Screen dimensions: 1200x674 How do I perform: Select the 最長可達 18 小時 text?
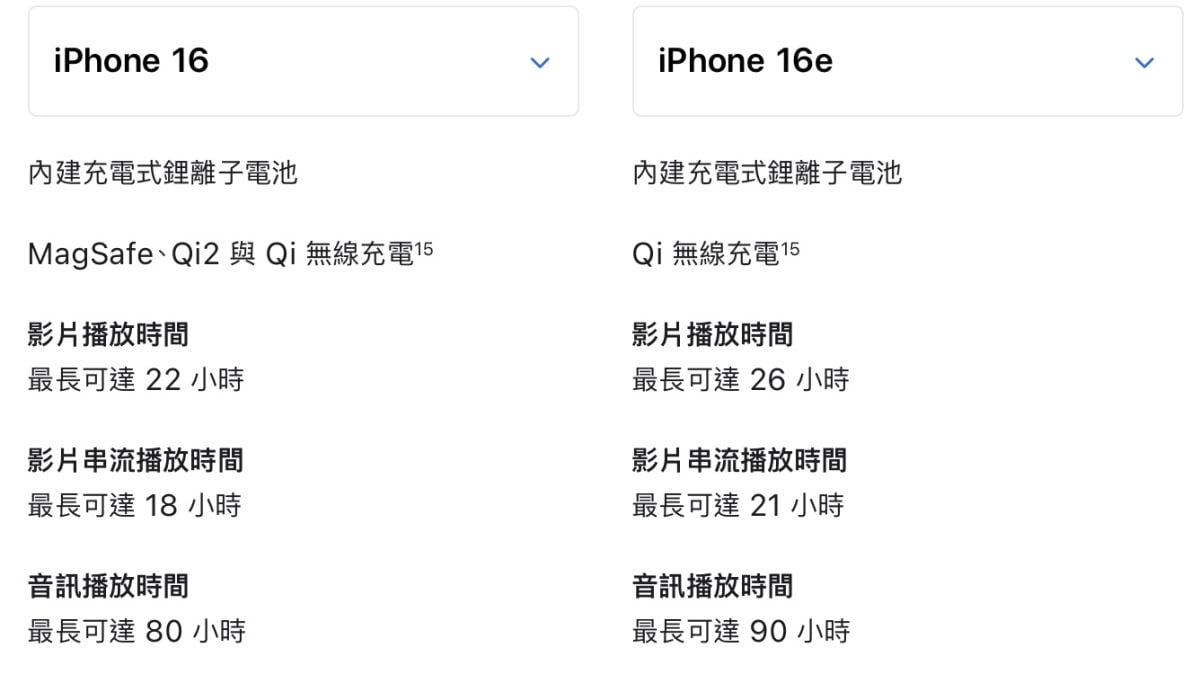click(x=135, y=506)
